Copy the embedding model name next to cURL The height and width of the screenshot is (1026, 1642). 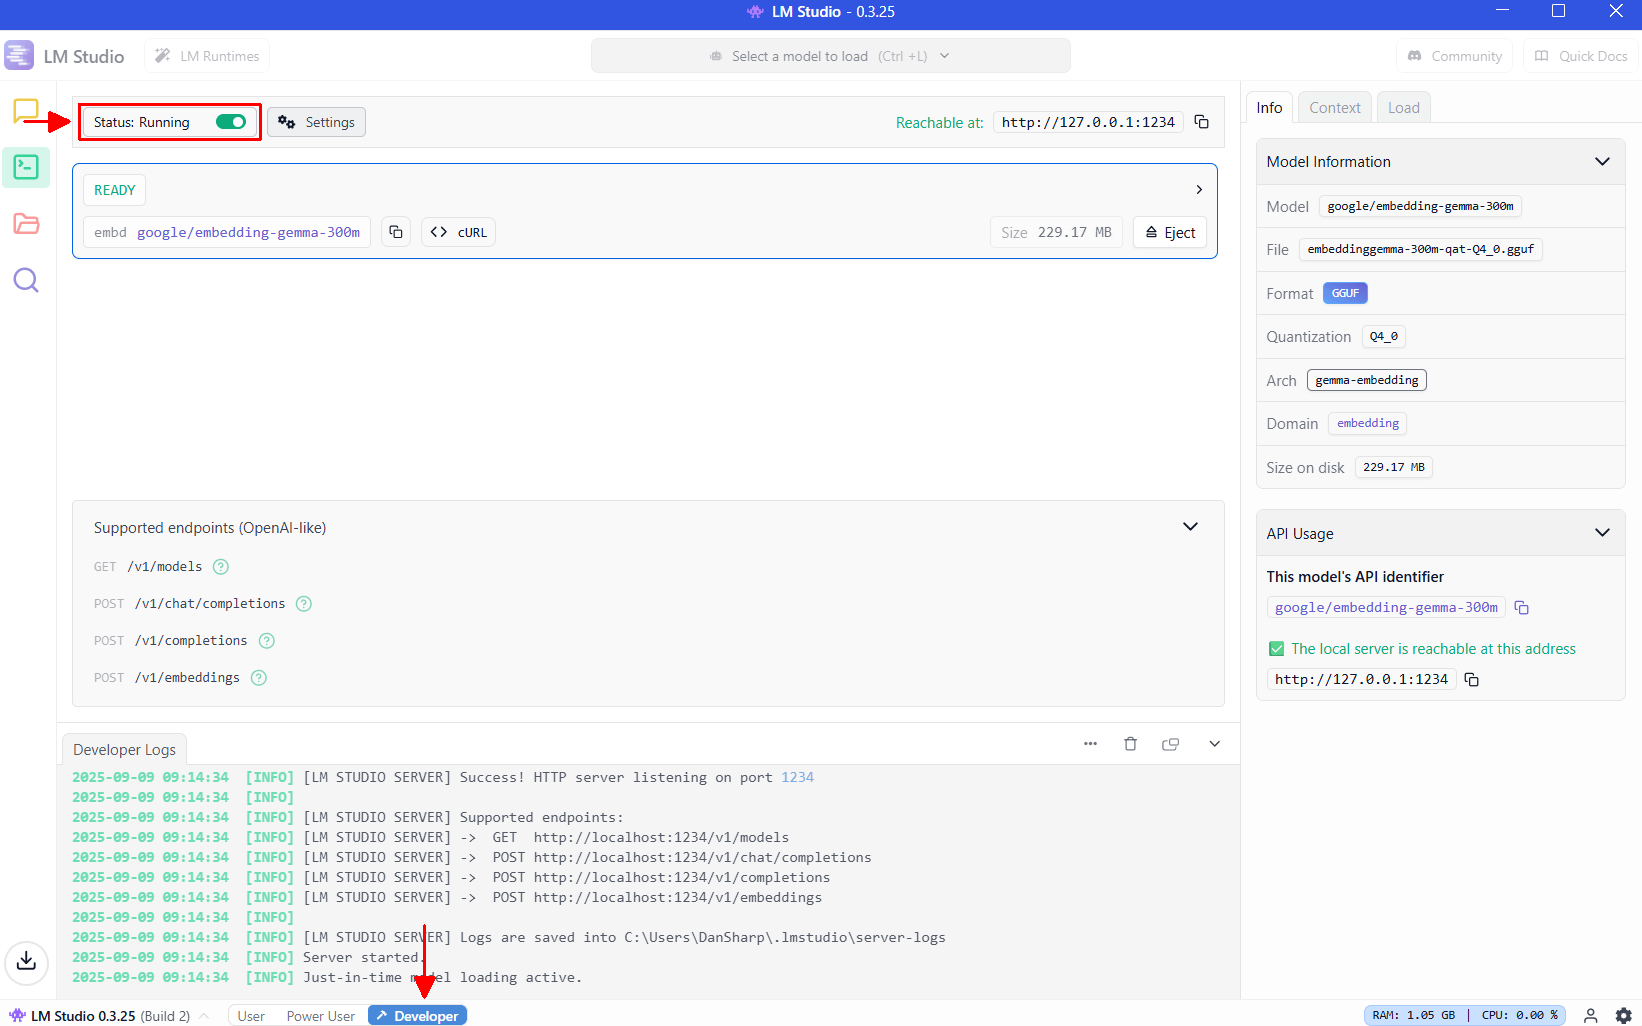tap(396, 232)
